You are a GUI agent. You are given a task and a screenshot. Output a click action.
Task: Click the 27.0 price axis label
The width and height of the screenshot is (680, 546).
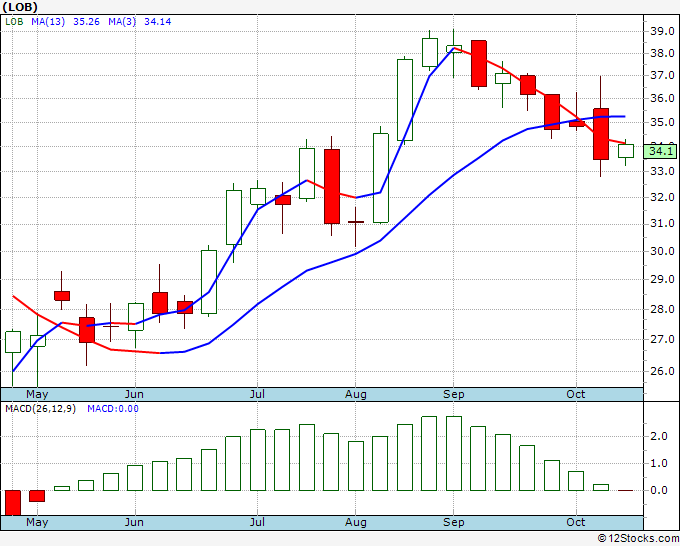click(662, 339)
